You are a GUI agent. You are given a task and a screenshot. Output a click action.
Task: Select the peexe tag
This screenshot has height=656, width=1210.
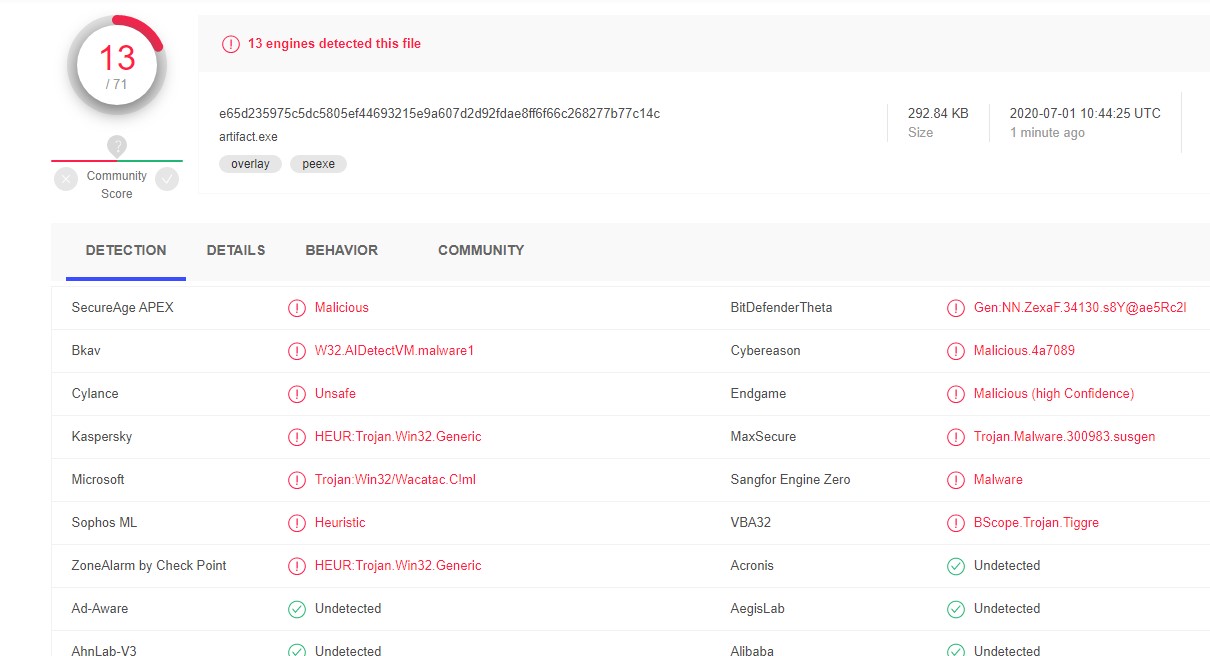(x=318, y=164)
